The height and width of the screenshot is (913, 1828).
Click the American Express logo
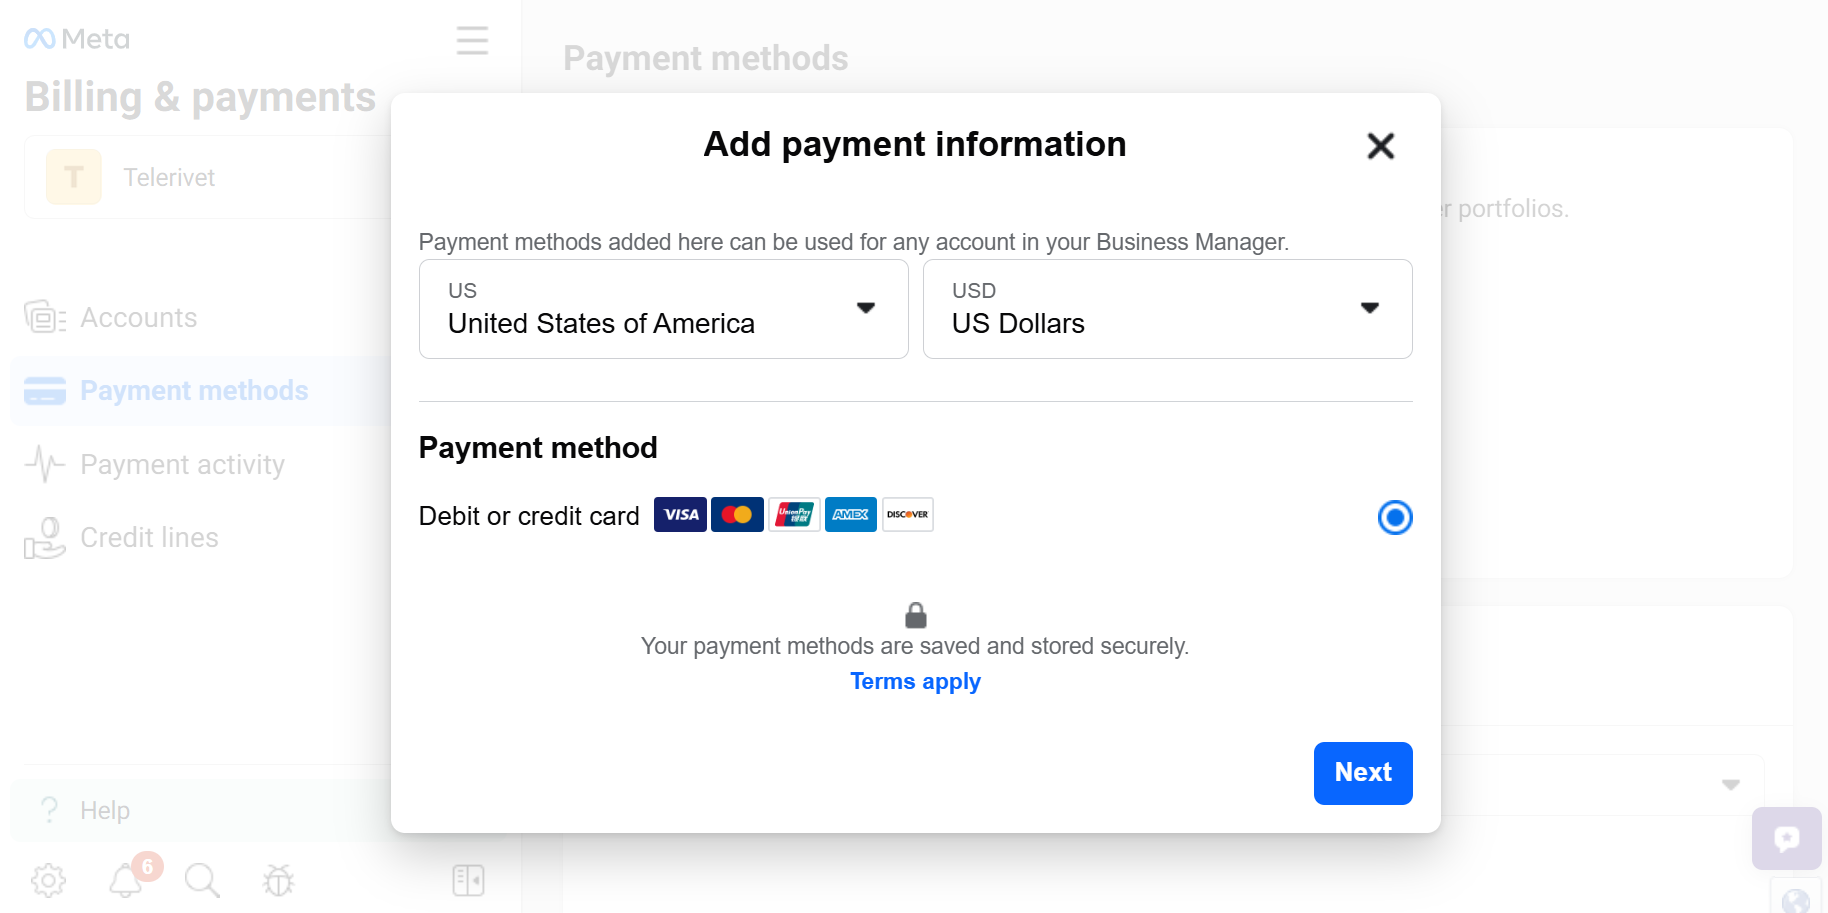[x=851, y=514]
